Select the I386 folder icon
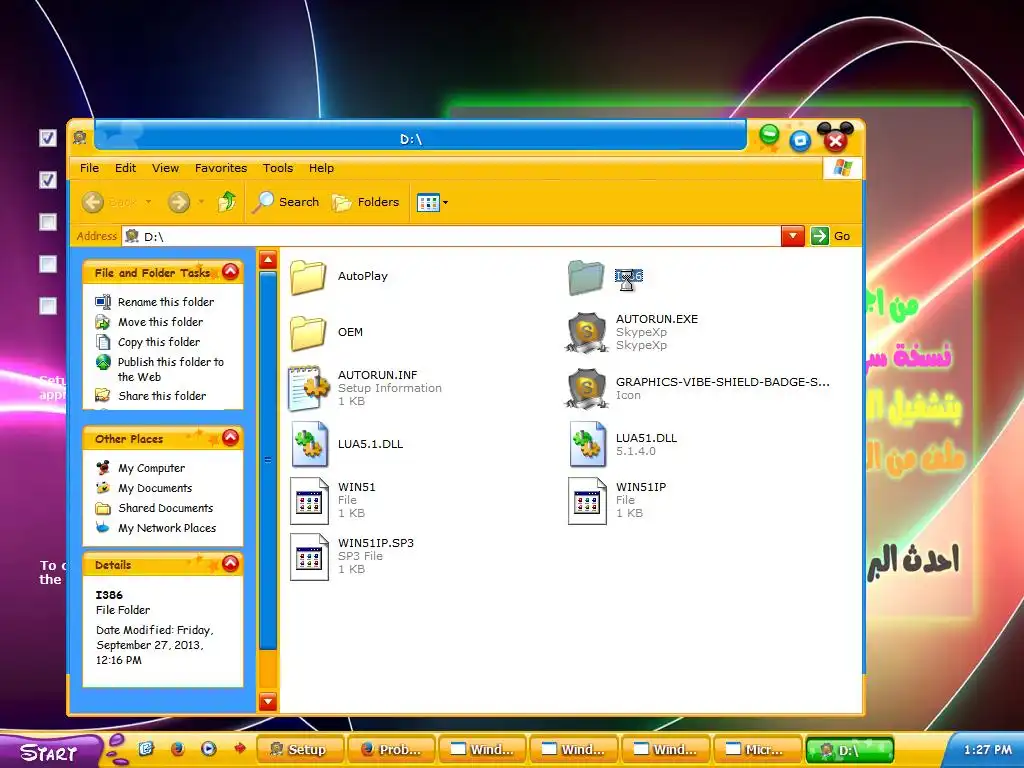 586,277
